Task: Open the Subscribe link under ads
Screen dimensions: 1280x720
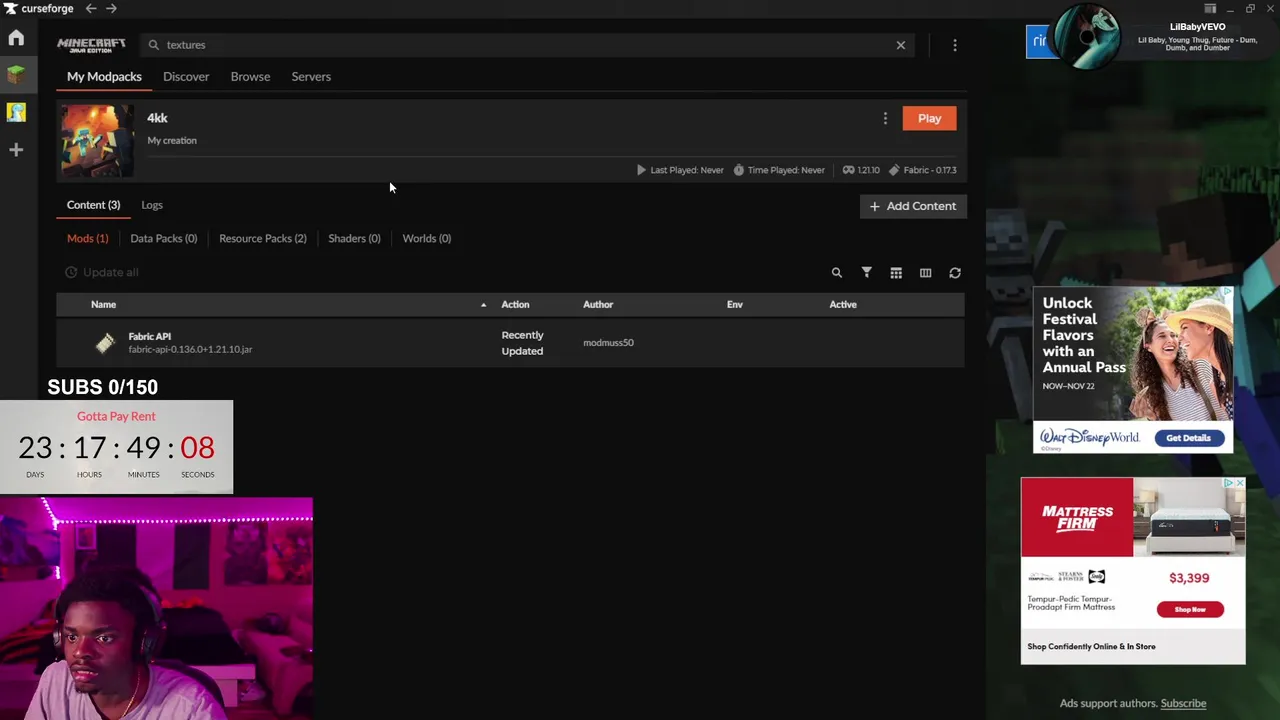Action: 1183,703
